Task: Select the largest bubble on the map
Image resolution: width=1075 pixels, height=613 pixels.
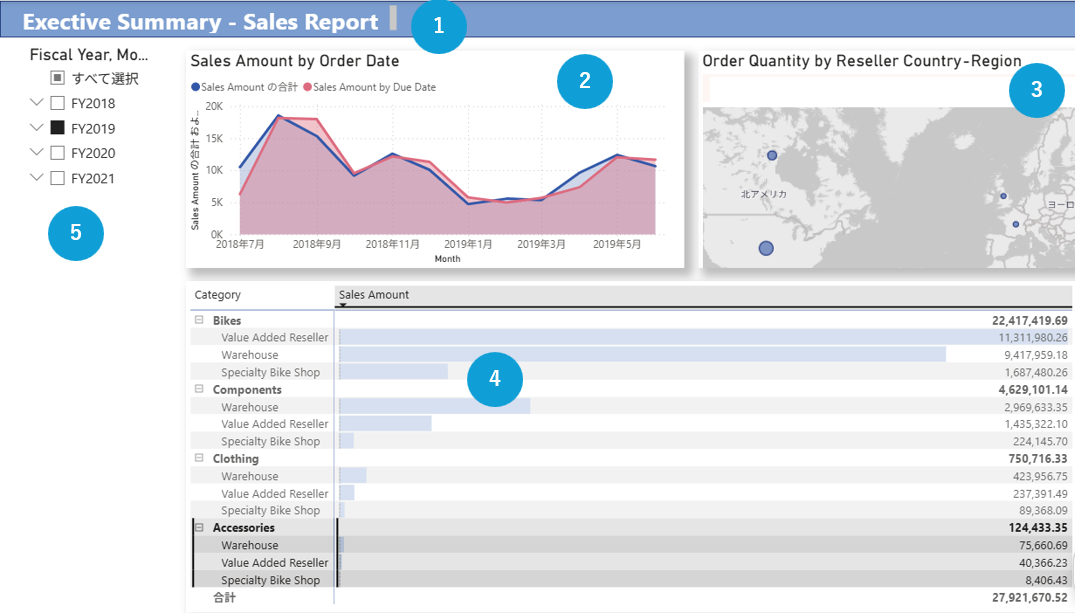Action: pyautogui.click(x=766, y=248)
